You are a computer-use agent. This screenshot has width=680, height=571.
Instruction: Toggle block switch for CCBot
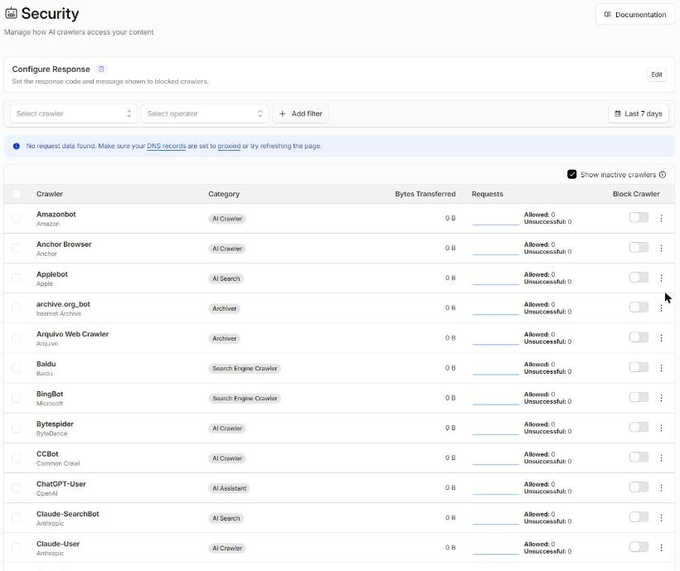click(639, 457)
